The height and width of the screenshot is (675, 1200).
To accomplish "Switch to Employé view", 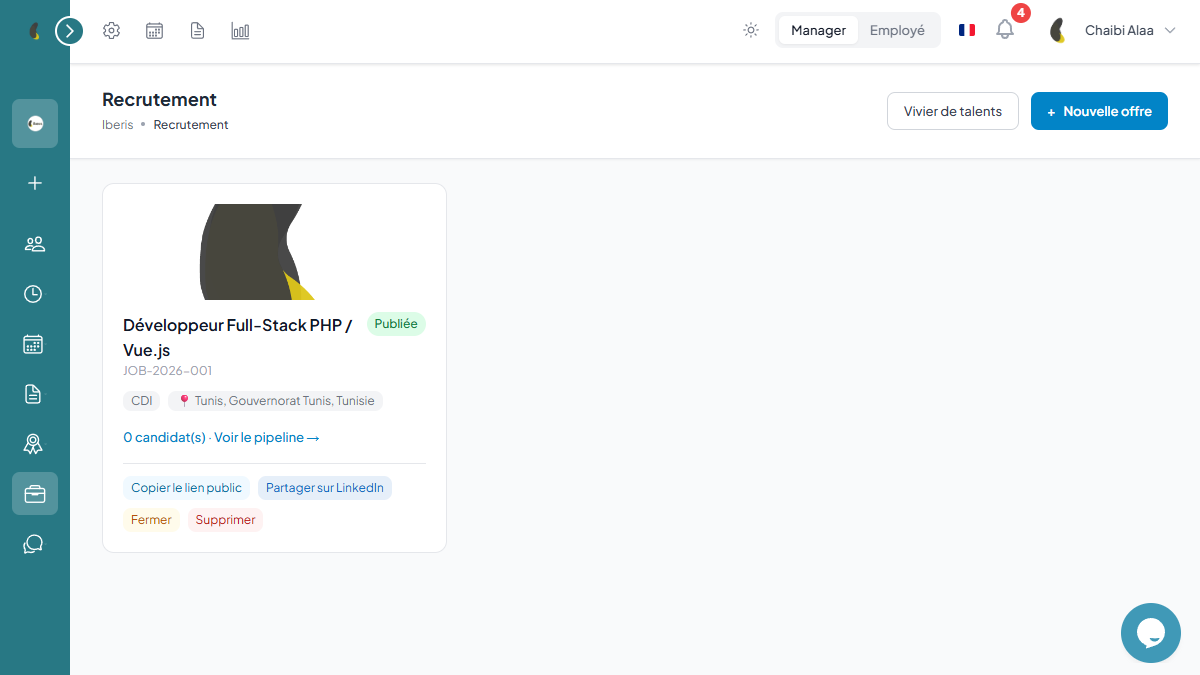I will coord(897,30).
